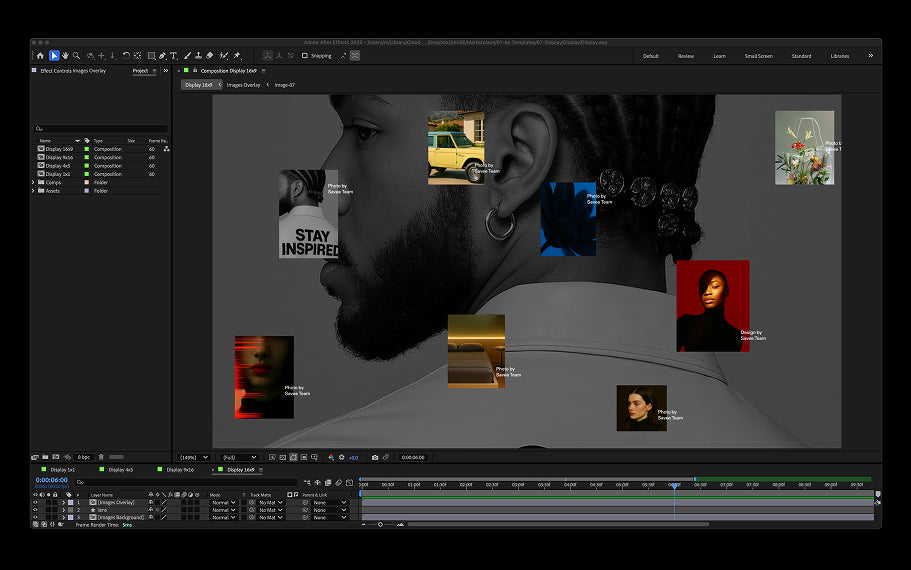Create a new composition from the Project panel footer

pyautogui.click(x=56, y=457)
